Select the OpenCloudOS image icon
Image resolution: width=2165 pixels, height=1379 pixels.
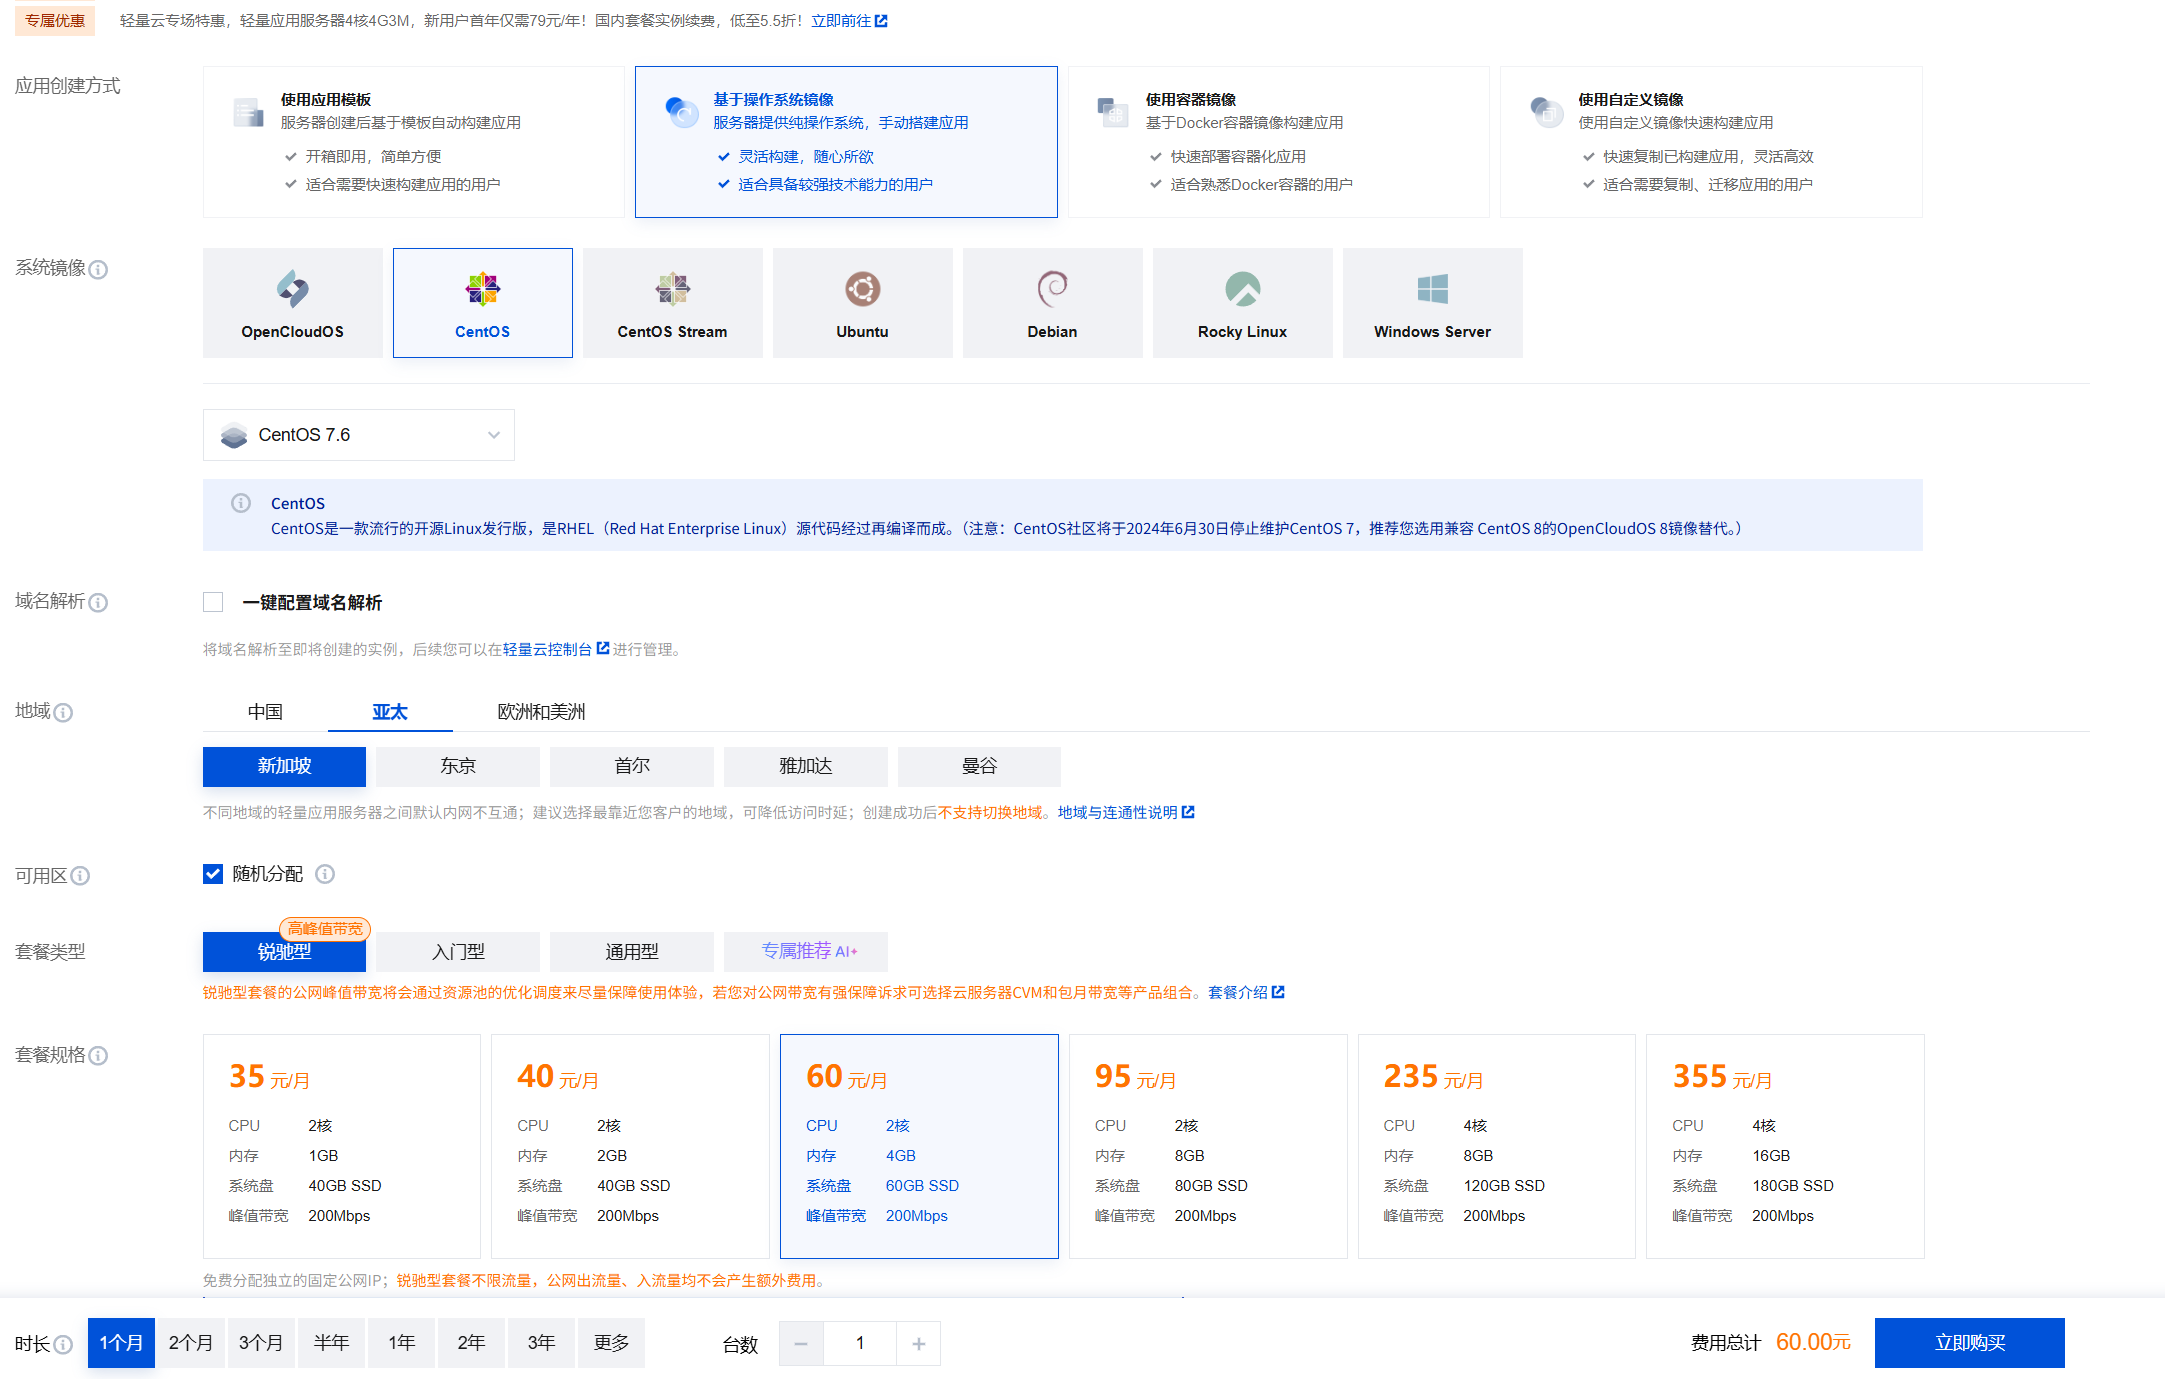pyautogui.click(x=292, y=290)
